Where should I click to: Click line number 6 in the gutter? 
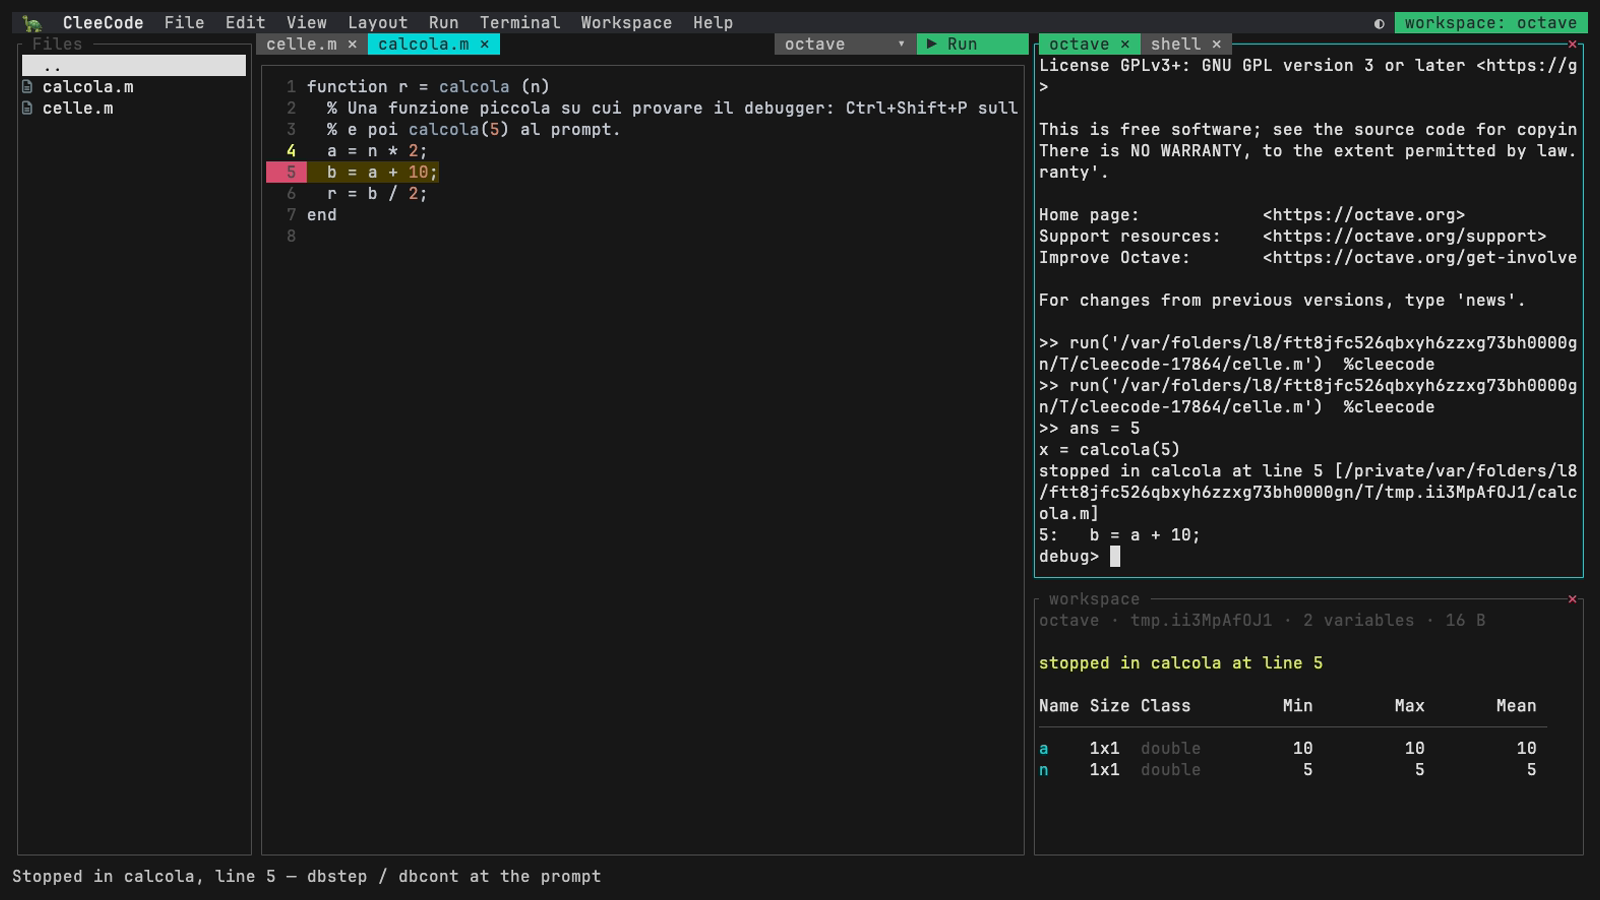coord(291,194)
